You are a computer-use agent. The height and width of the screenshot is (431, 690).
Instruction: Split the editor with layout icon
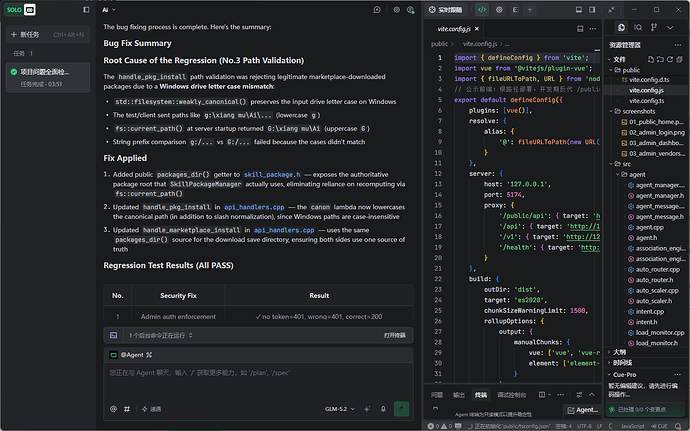(580, 29)
